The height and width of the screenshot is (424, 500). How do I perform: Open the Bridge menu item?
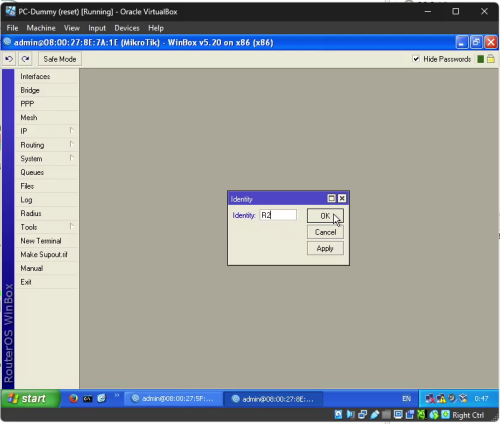point(46,90)
